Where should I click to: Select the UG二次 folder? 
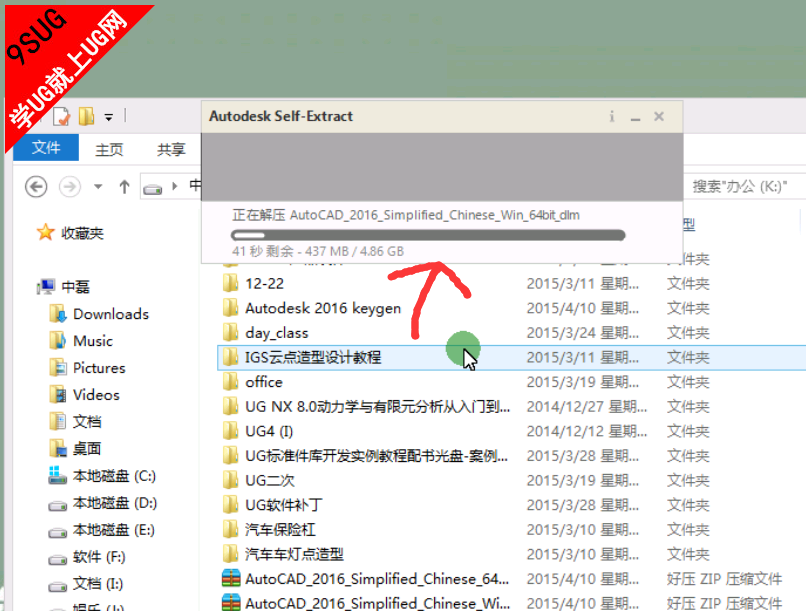coord(270,481)
